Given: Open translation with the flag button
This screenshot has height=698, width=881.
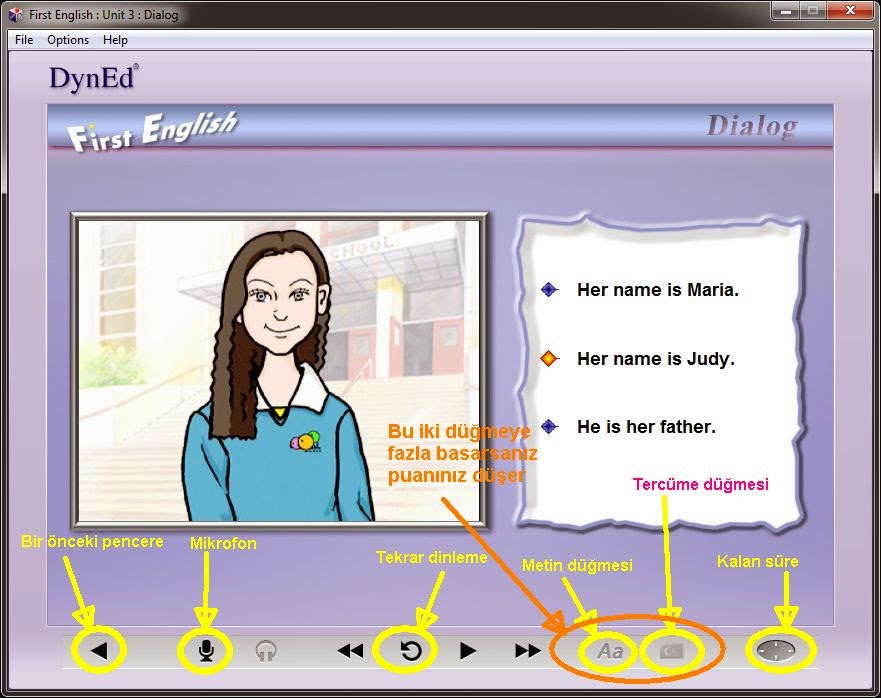Looking at the screenshot, I should coord(671,651).
